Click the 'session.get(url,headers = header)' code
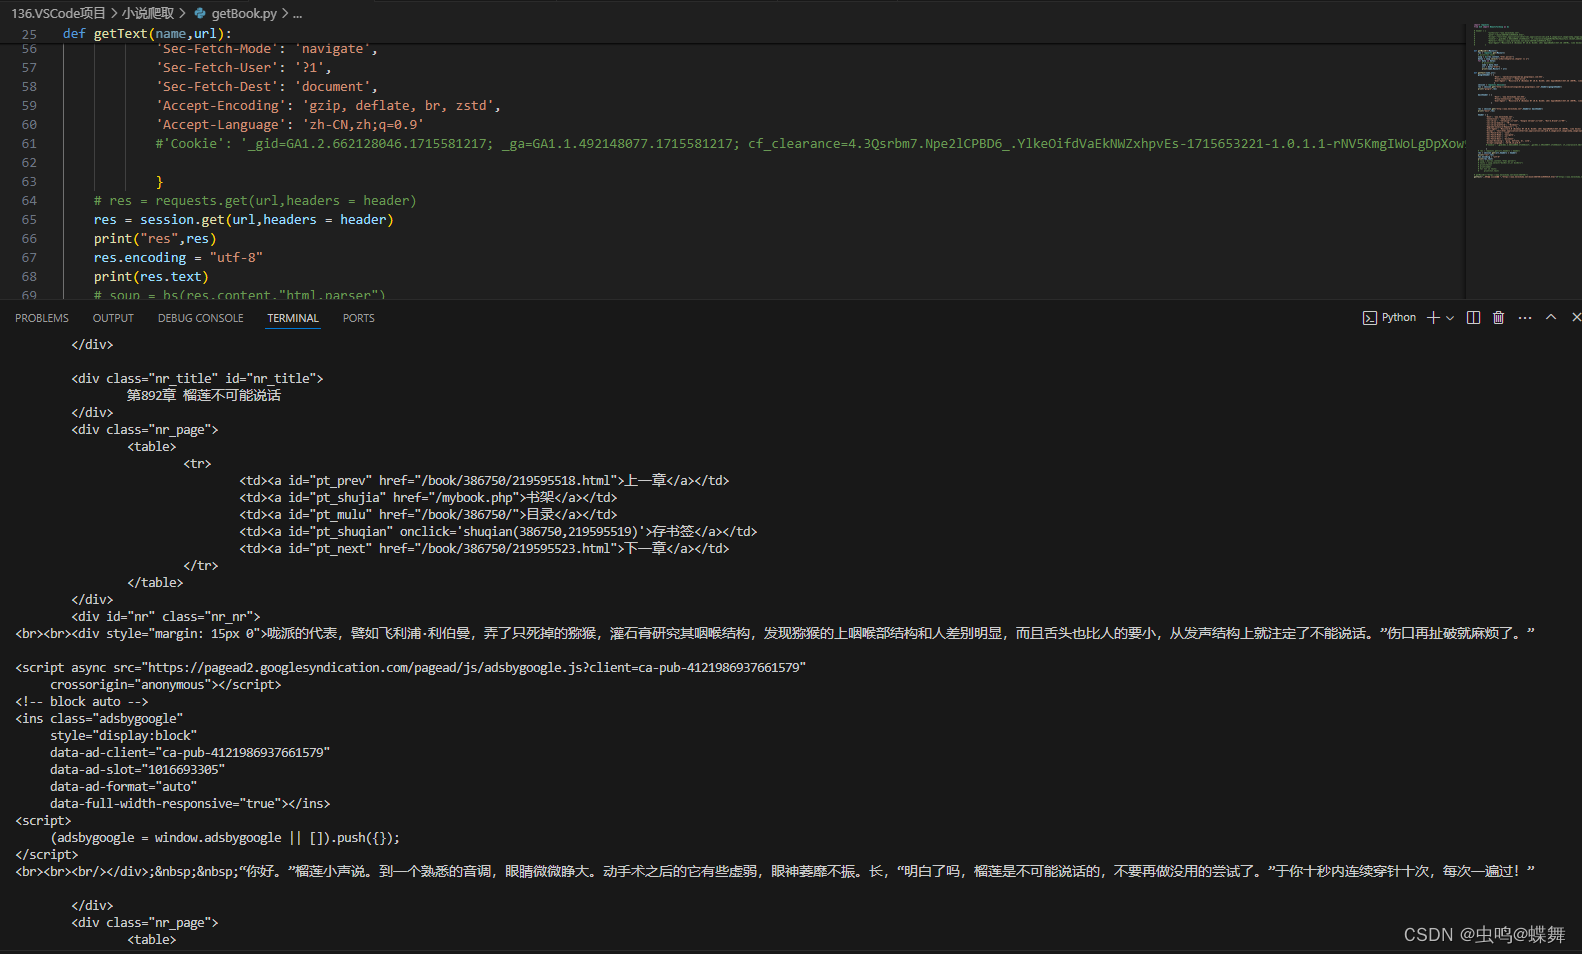 click(x=266, y=220)
